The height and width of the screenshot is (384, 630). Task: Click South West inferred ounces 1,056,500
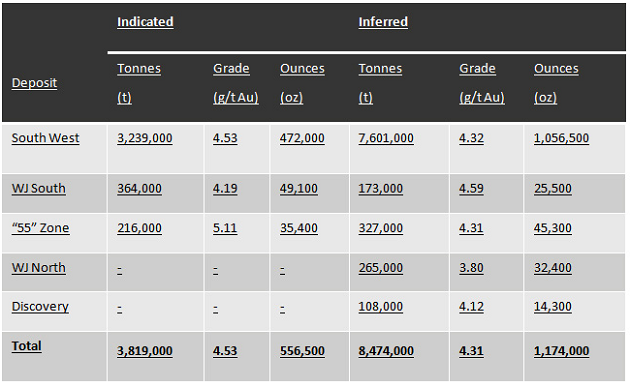point(561,138)
